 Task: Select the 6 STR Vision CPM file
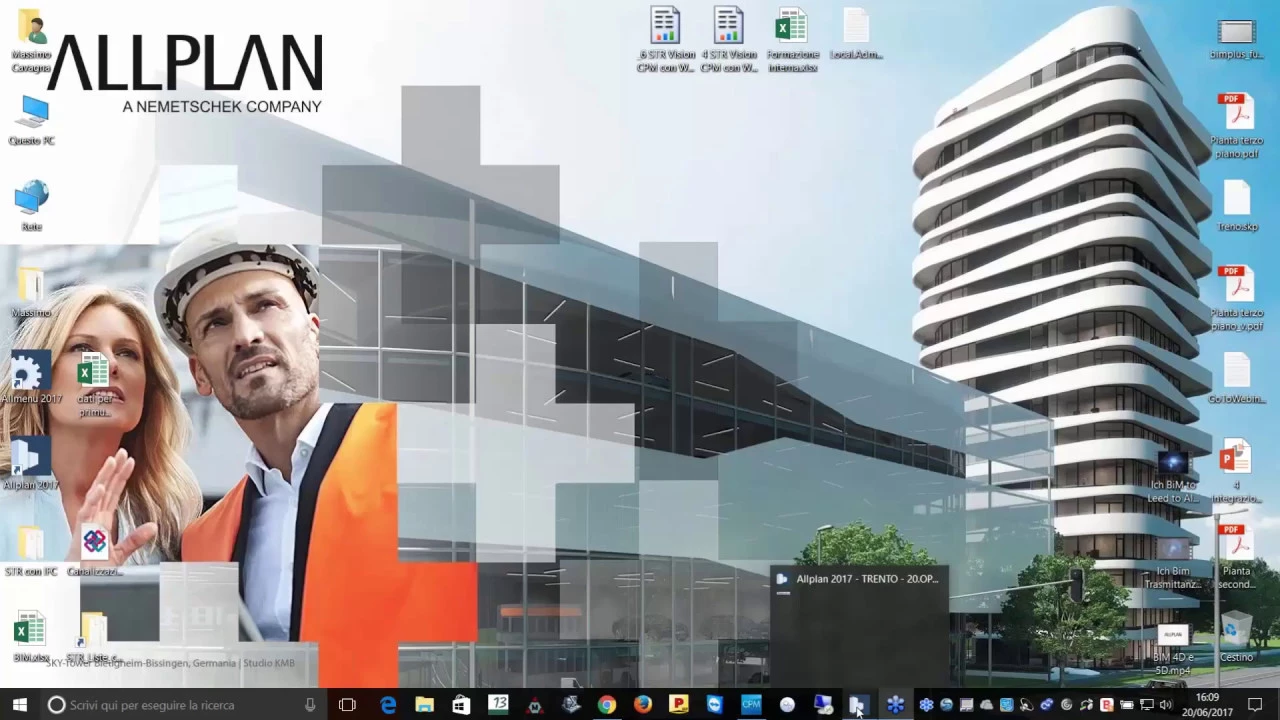(x=665, y=40)
